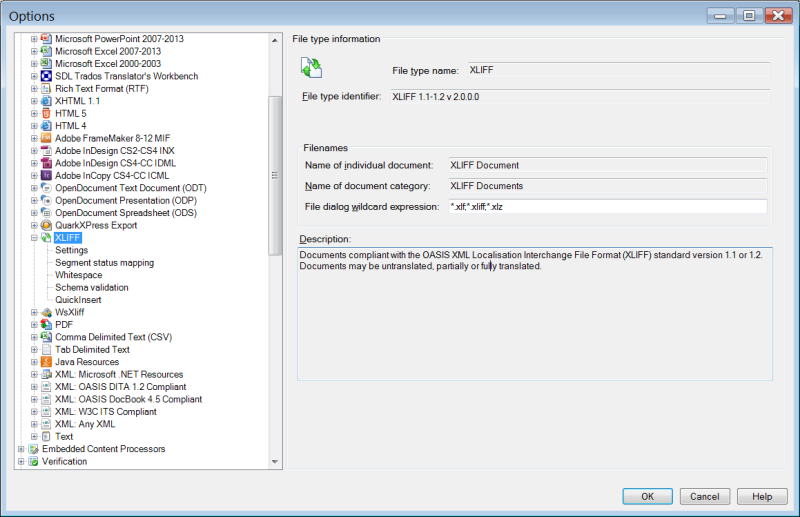The height and width of the screenshot is (517, 800).
Task: Expand the XML: Any XML node
Action: pyautogui.click(x=34, y=424)
